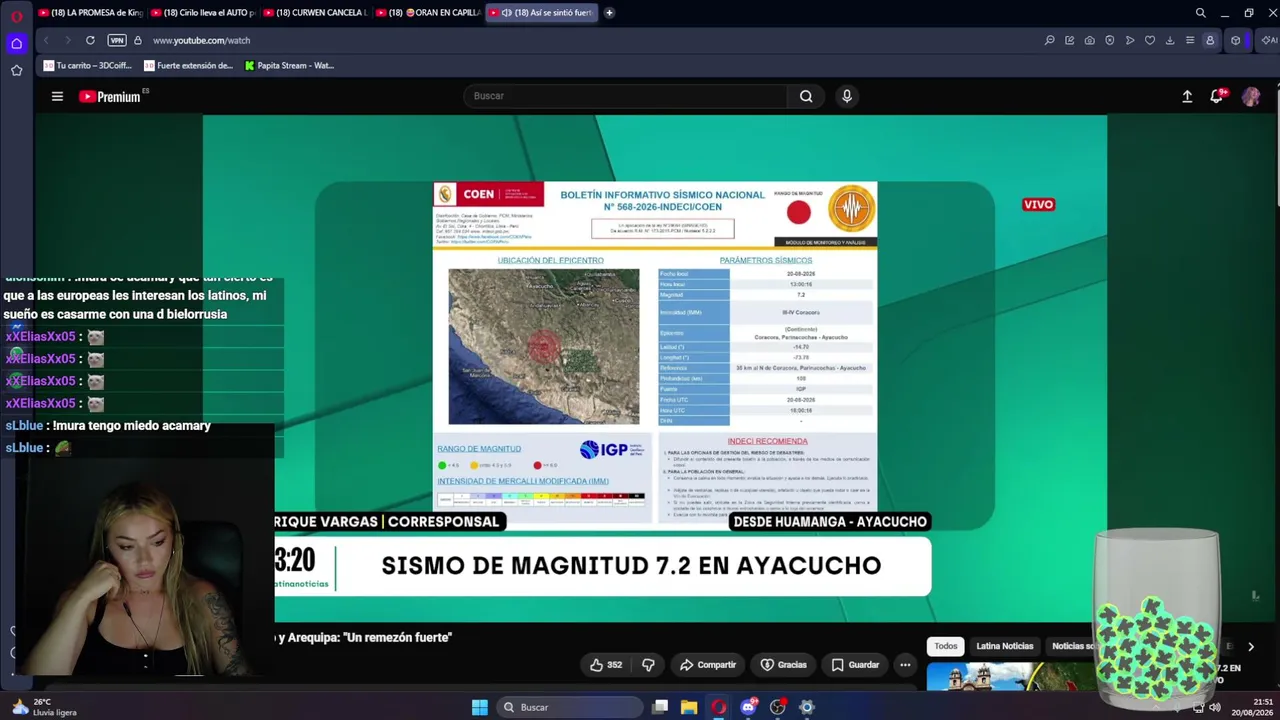The height and width of the screenshot is (720, 1280).
Task: Go to YouTube Premium home logo
Action: tap(110, 96)
